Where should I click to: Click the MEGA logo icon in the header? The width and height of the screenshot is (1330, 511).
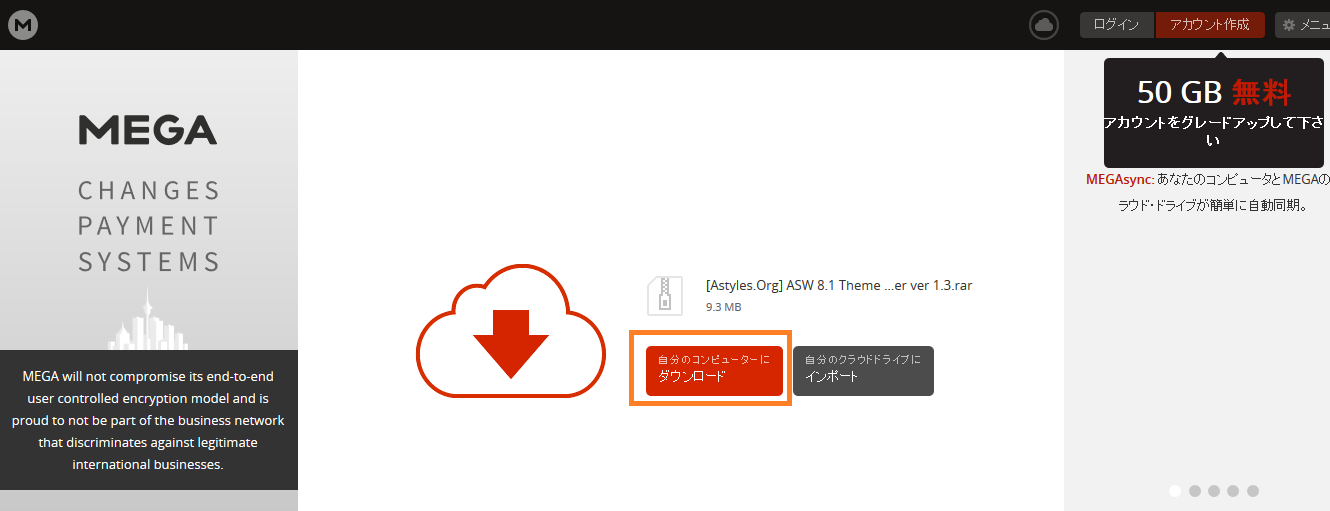pyautogui.click(x=23, y=24)
